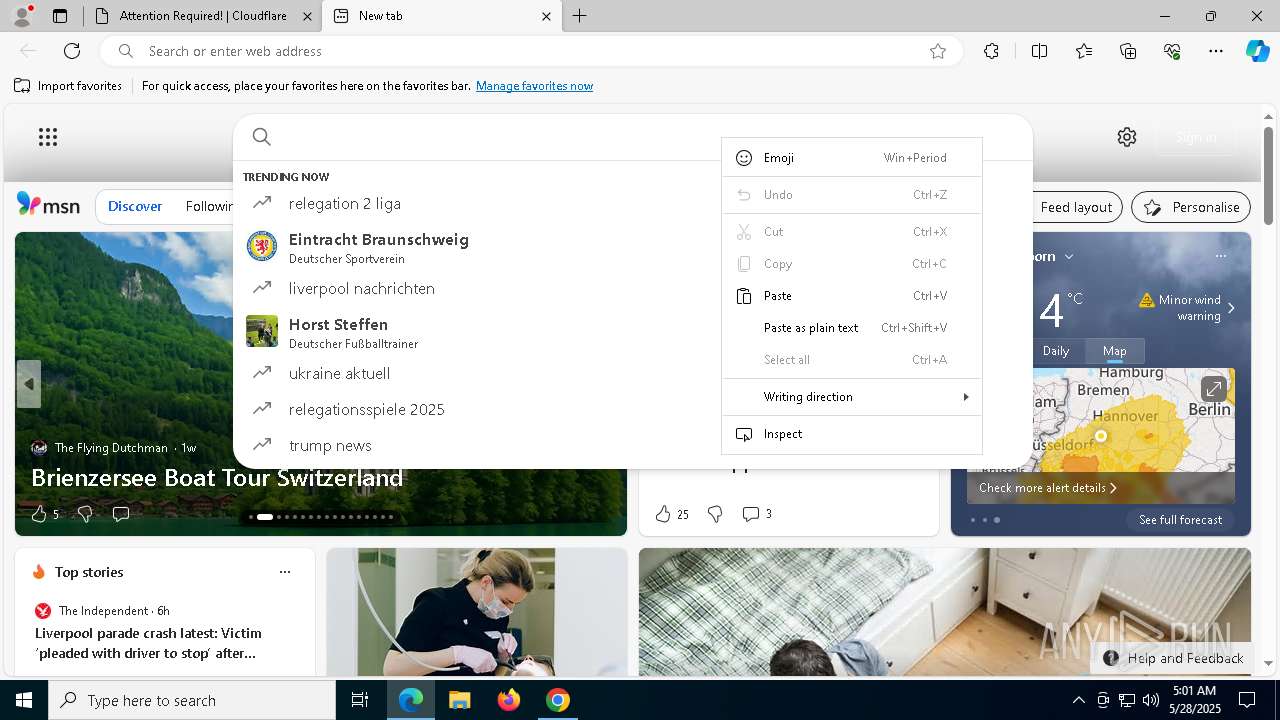Open the Collections icon

[1128, 51]
